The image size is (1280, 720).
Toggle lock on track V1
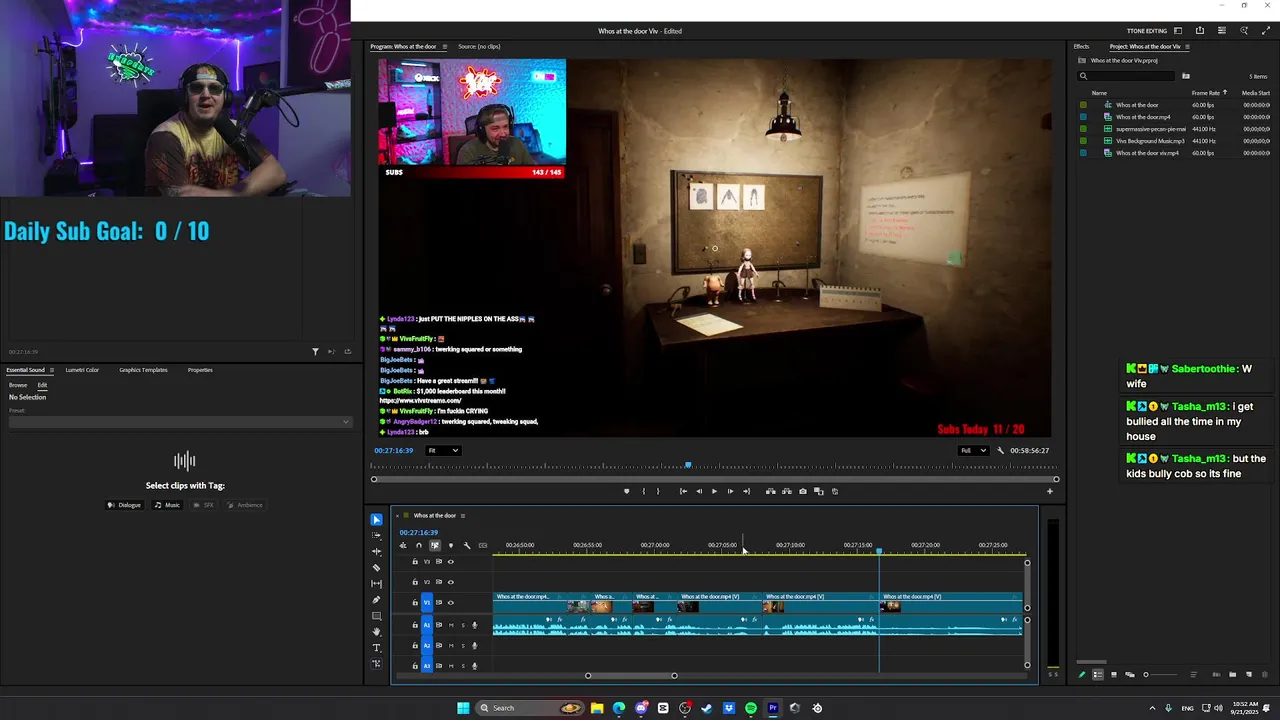pos(415,602)
